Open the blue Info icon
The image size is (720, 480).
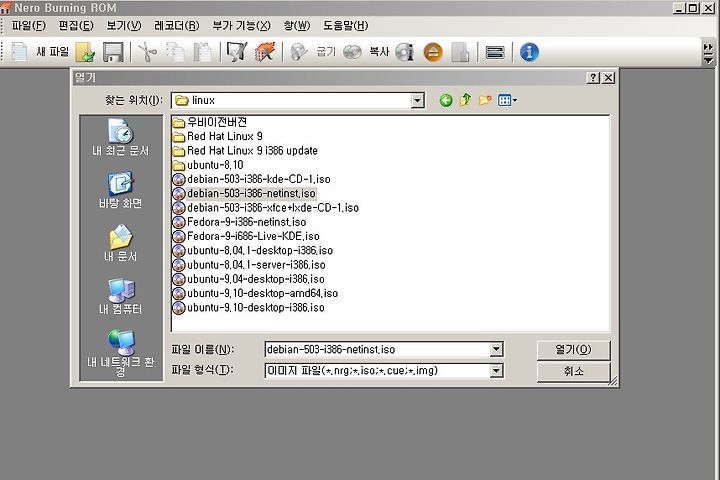click(x=529, y=52)
